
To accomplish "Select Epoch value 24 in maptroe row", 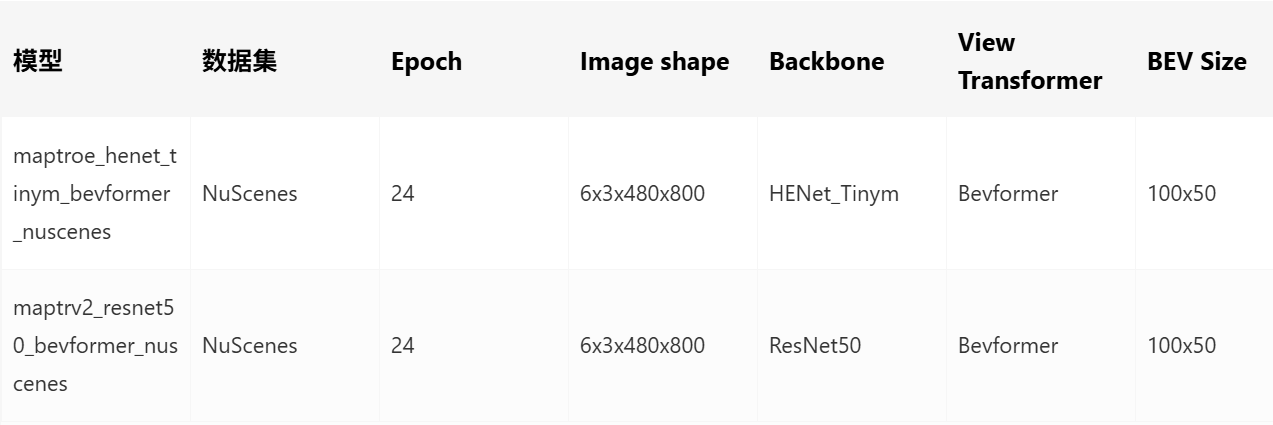I will [402, 194].
